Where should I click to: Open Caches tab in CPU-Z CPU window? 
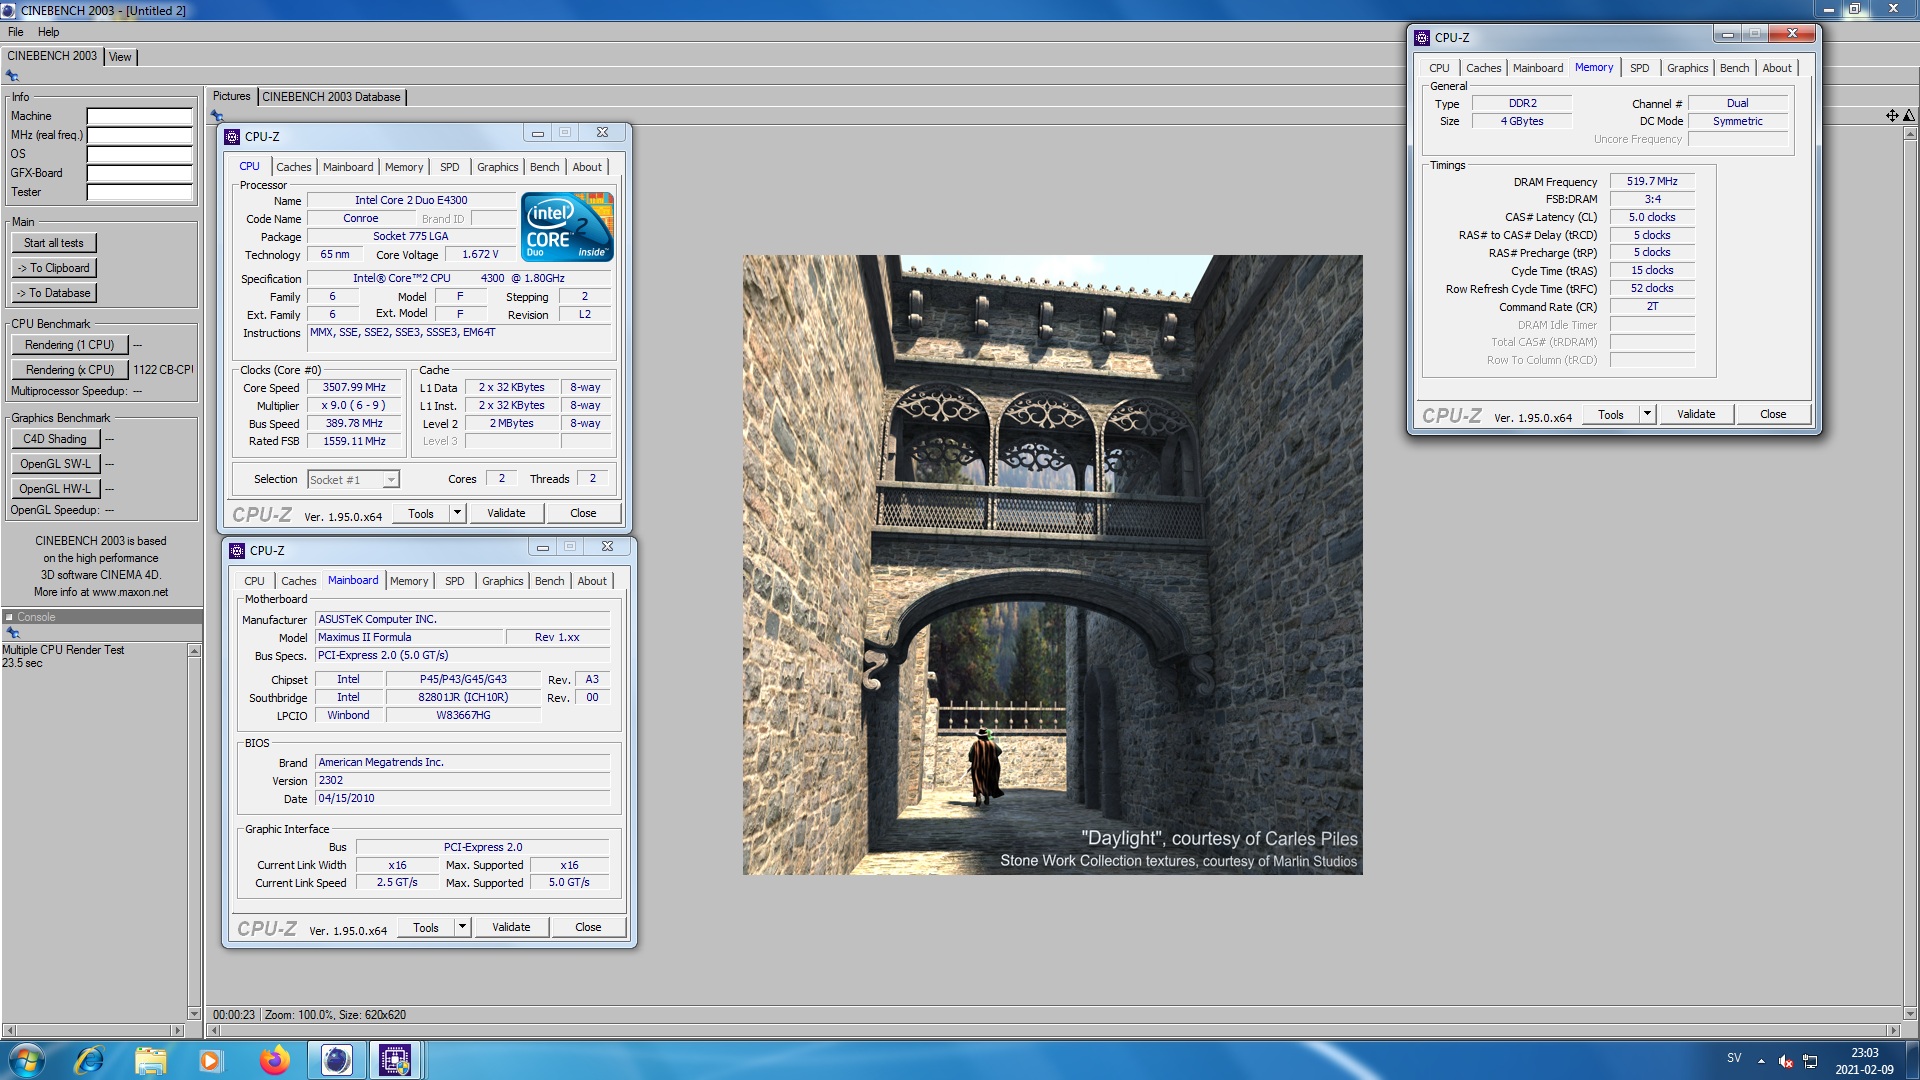tap(293, 167)
